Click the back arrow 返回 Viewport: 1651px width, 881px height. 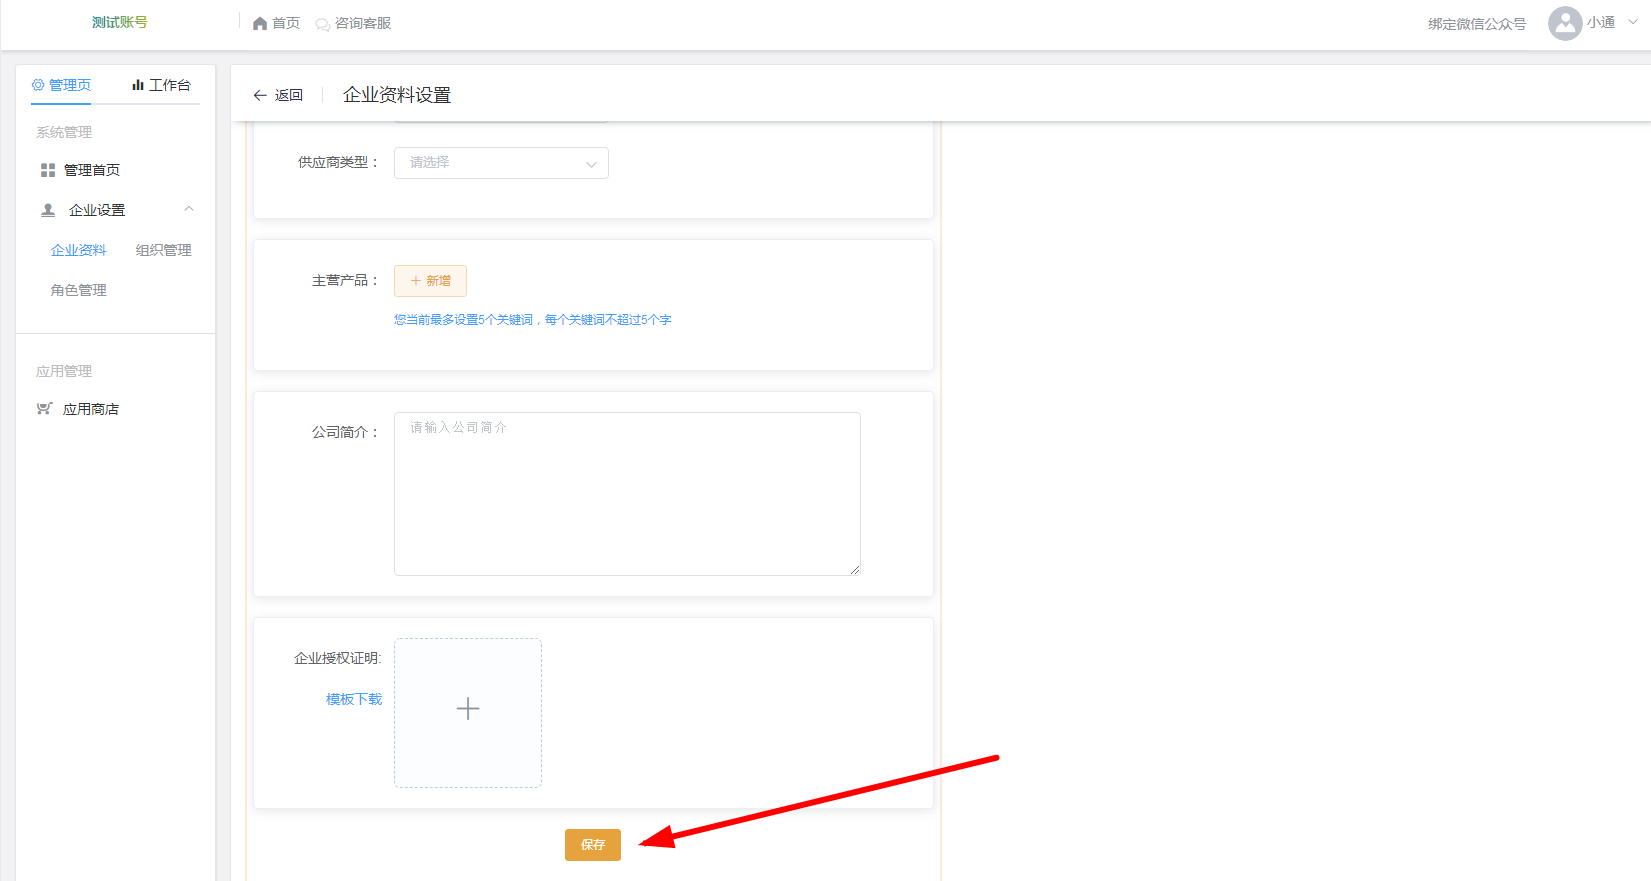(x=278, y=95)
